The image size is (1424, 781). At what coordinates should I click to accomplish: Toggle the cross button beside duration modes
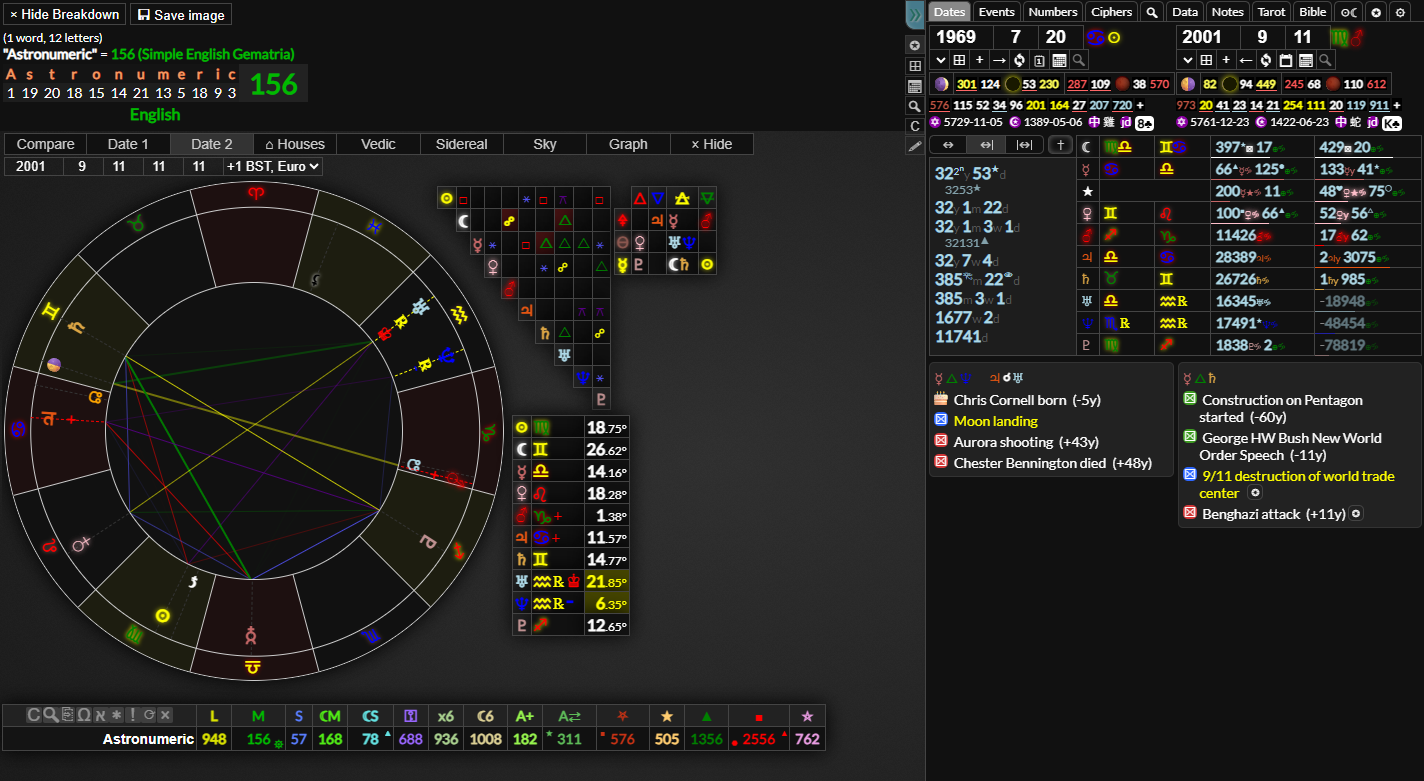coord(1061,144)
